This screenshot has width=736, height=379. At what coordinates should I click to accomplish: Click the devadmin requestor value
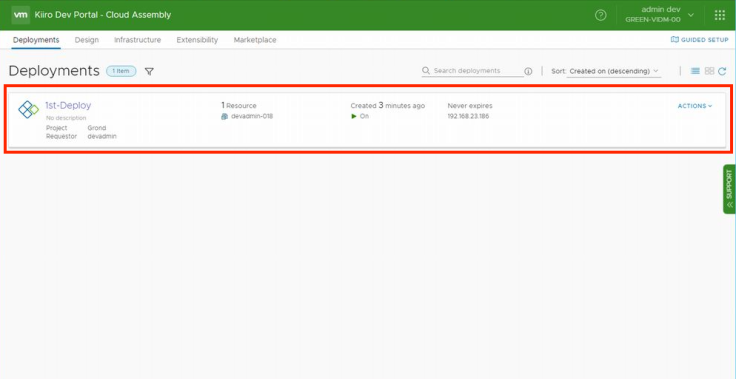coord(102,136)
